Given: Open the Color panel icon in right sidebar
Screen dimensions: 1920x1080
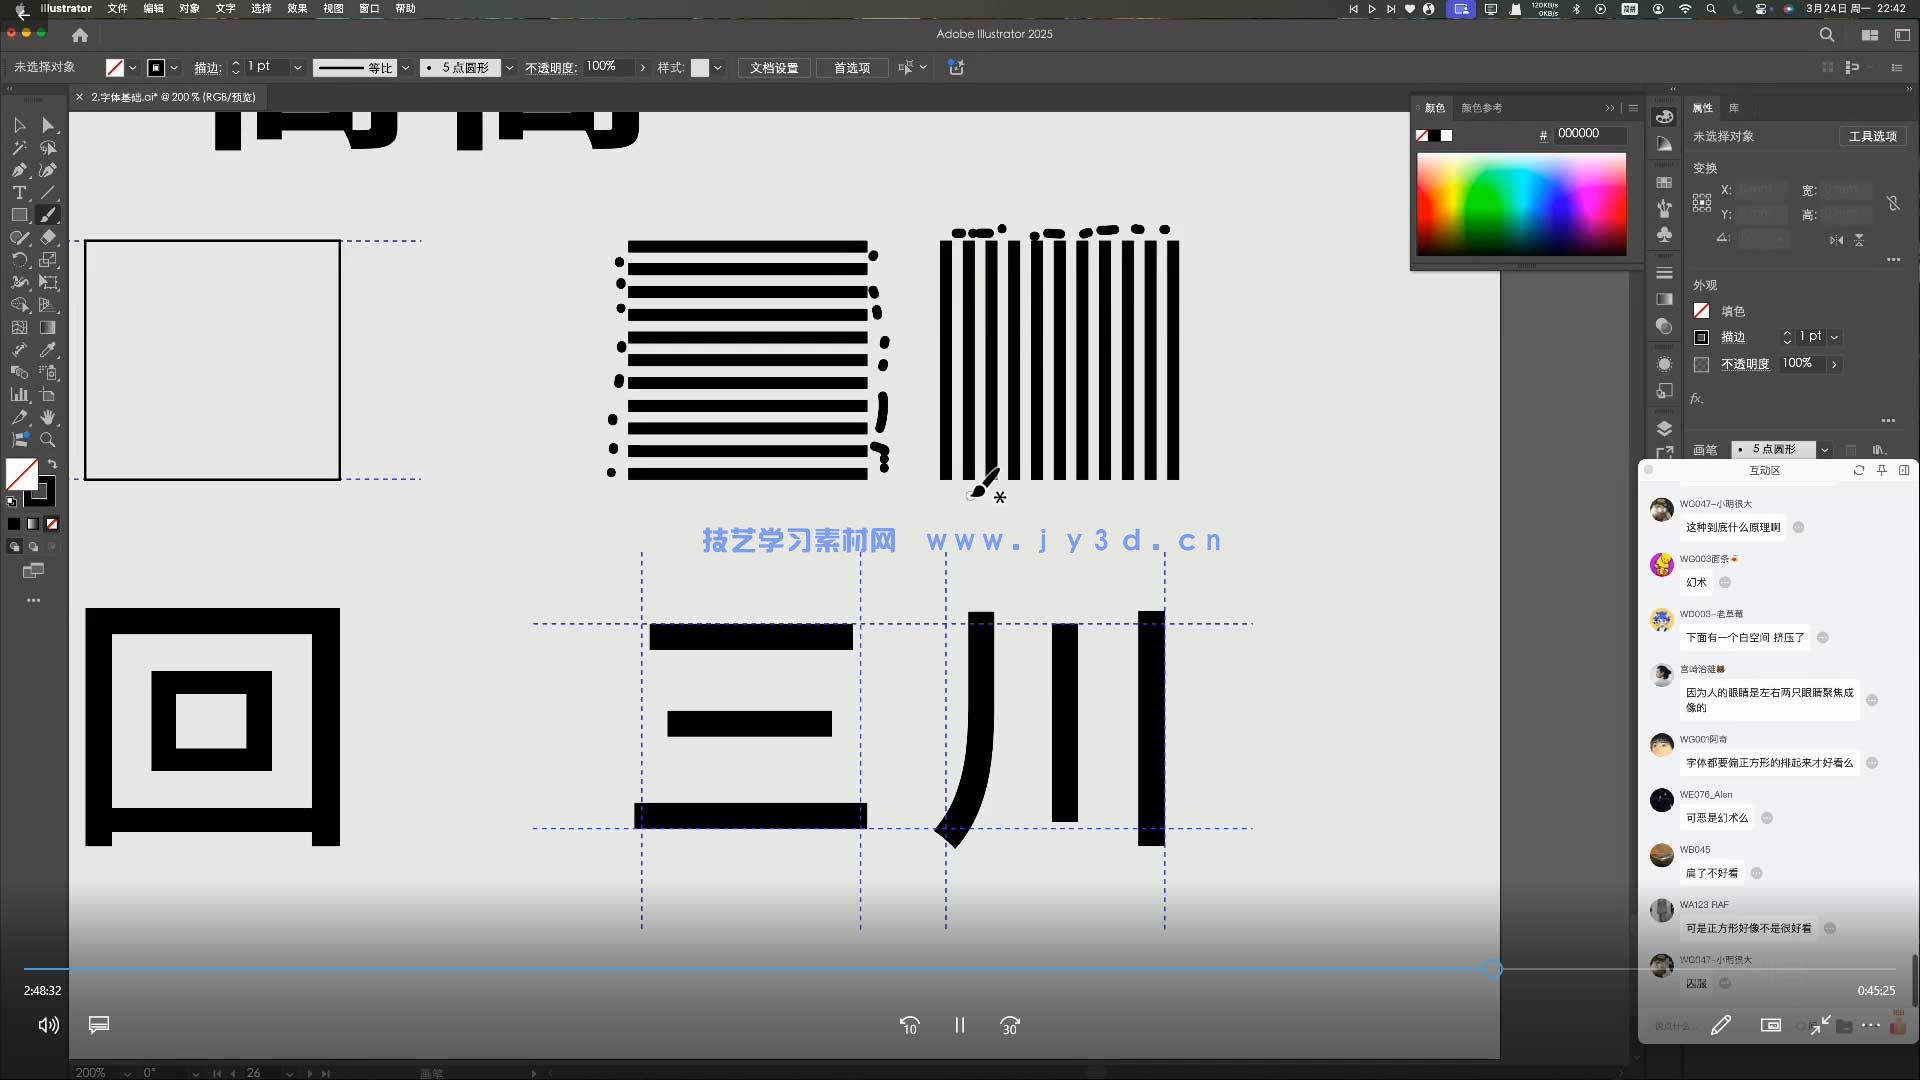Looking at the screenshot, I should click(x=1663, y=117).
